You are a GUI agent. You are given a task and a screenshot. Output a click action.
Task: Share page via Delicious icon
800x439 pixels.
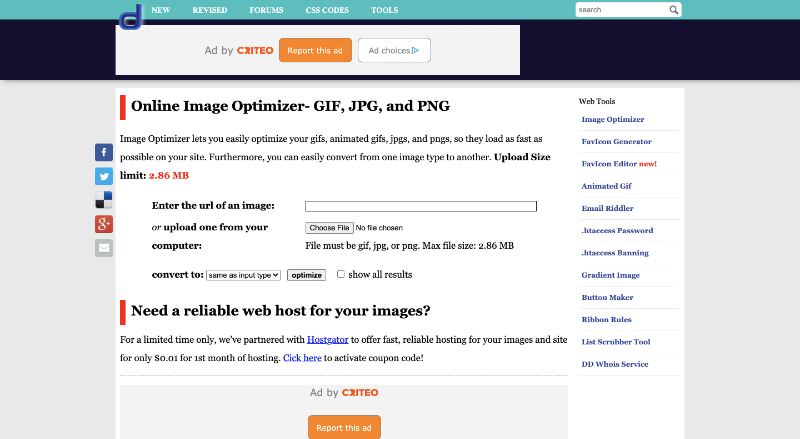click(104, 200)
